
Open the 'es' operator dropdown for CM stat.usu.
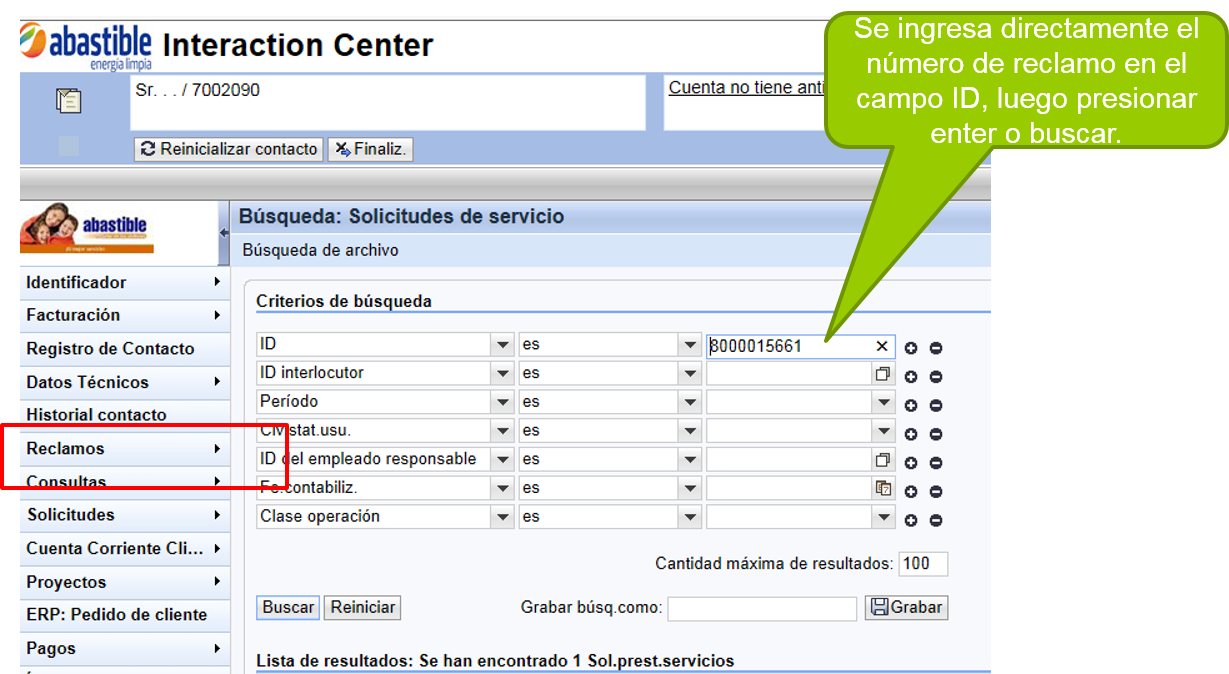[x=690, y=431]
